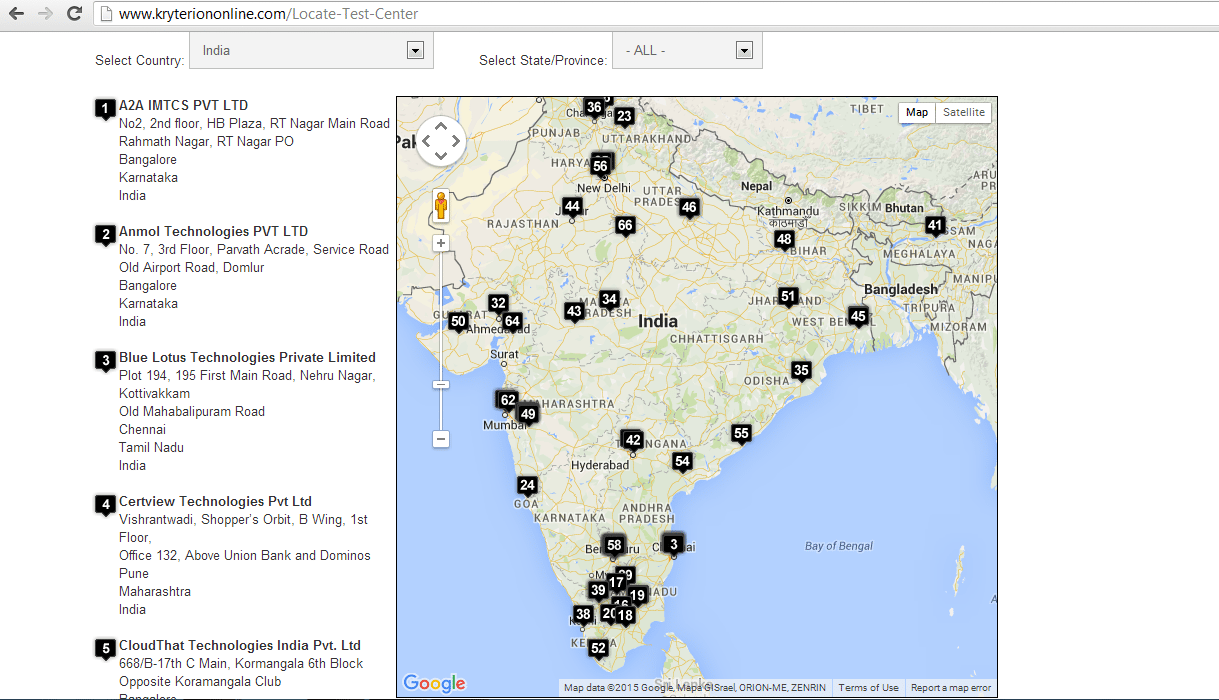Click map marker 41 in Assam
The image size is (1219, 700).
935,226
